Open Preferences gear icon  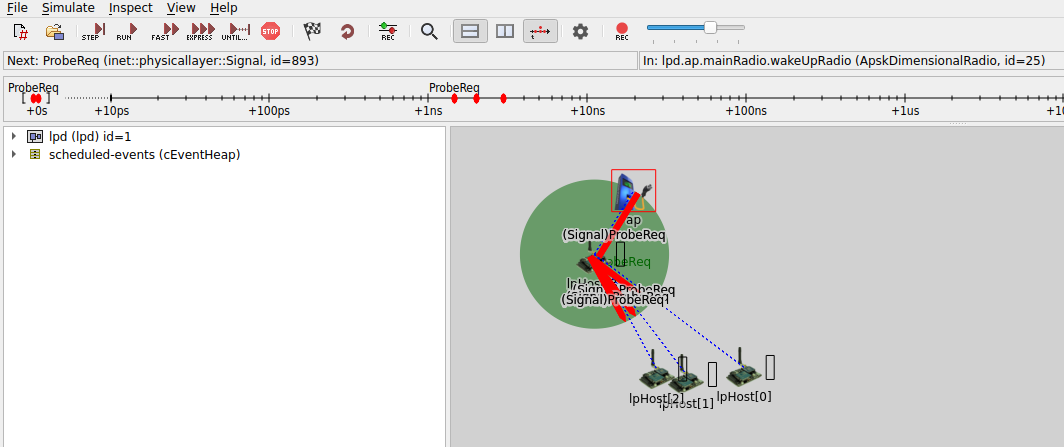(580, 31)
